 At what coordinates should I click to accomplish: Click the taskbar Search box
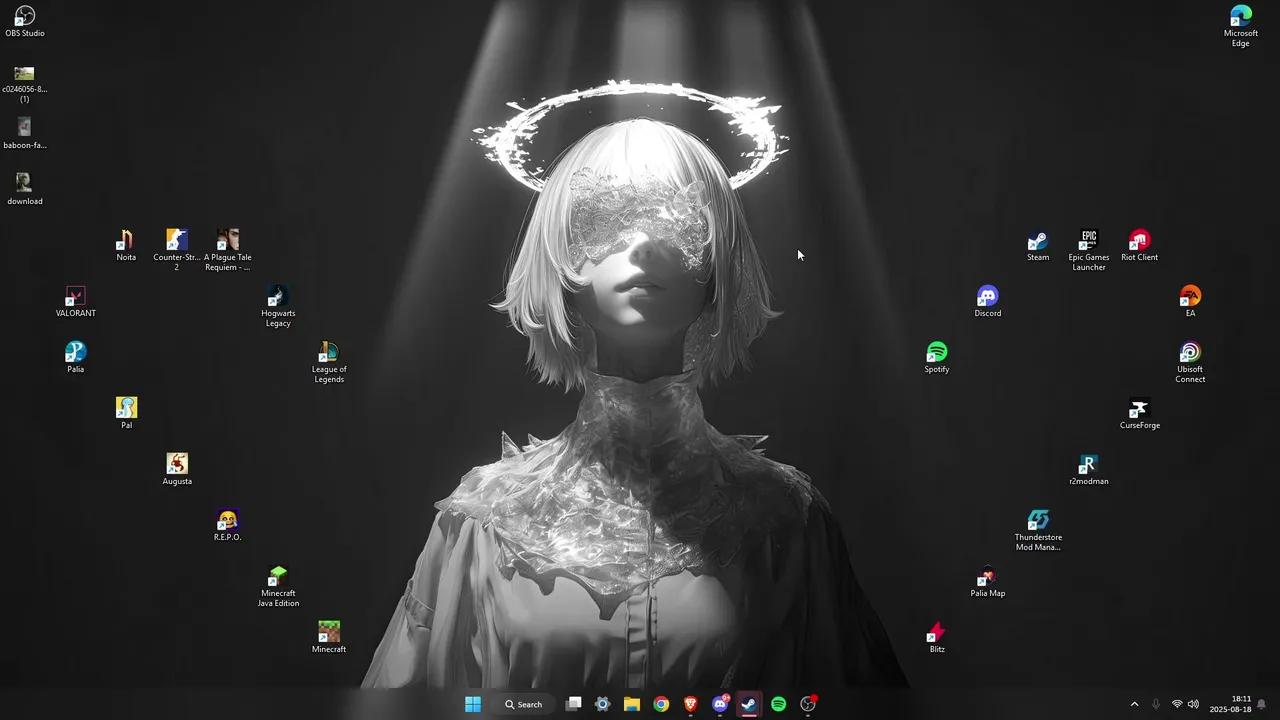tap(524, 704)
